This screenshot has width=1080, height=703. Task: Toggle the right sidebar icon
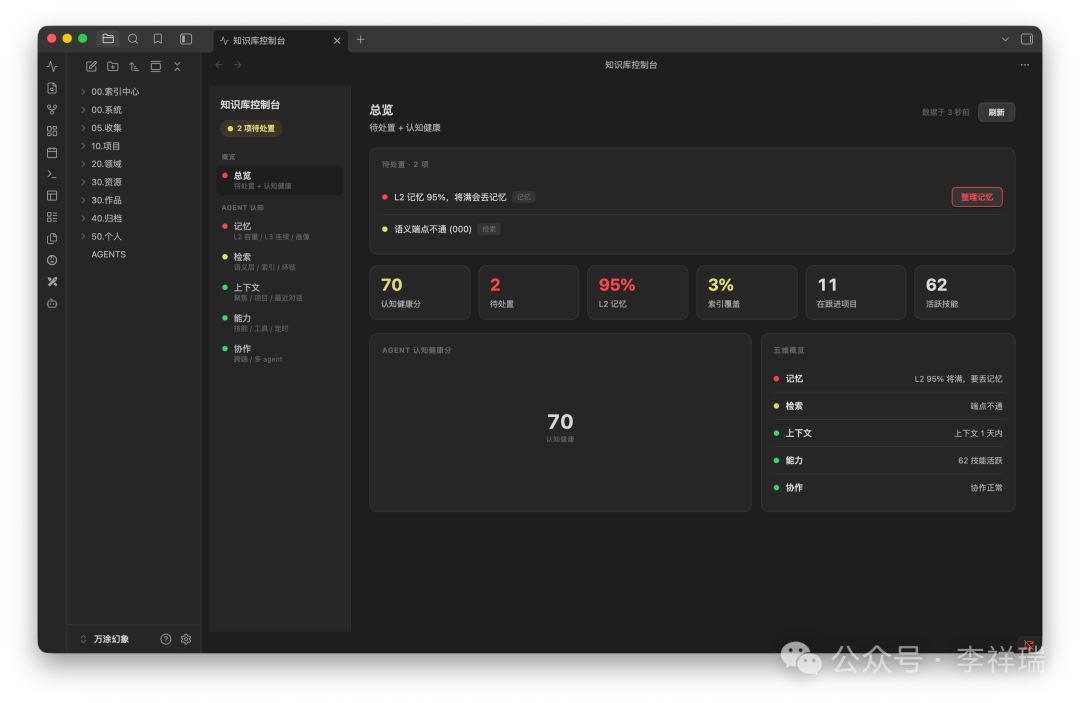(x=1026, y=39)
